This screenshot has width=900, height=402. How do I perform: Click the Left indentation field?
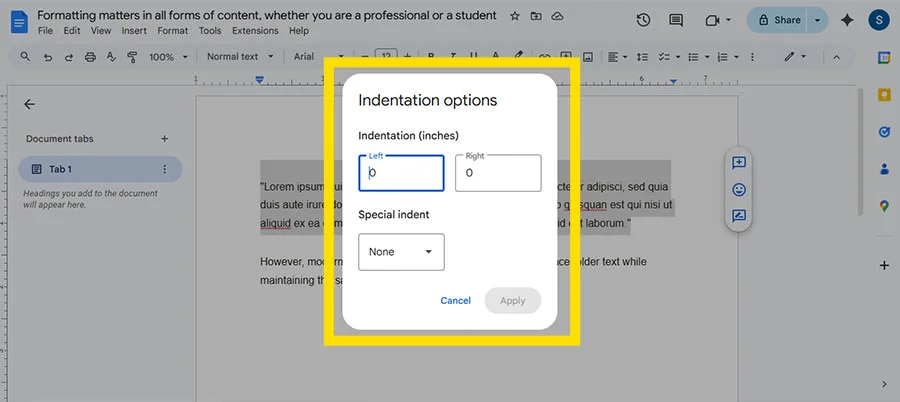401,173
